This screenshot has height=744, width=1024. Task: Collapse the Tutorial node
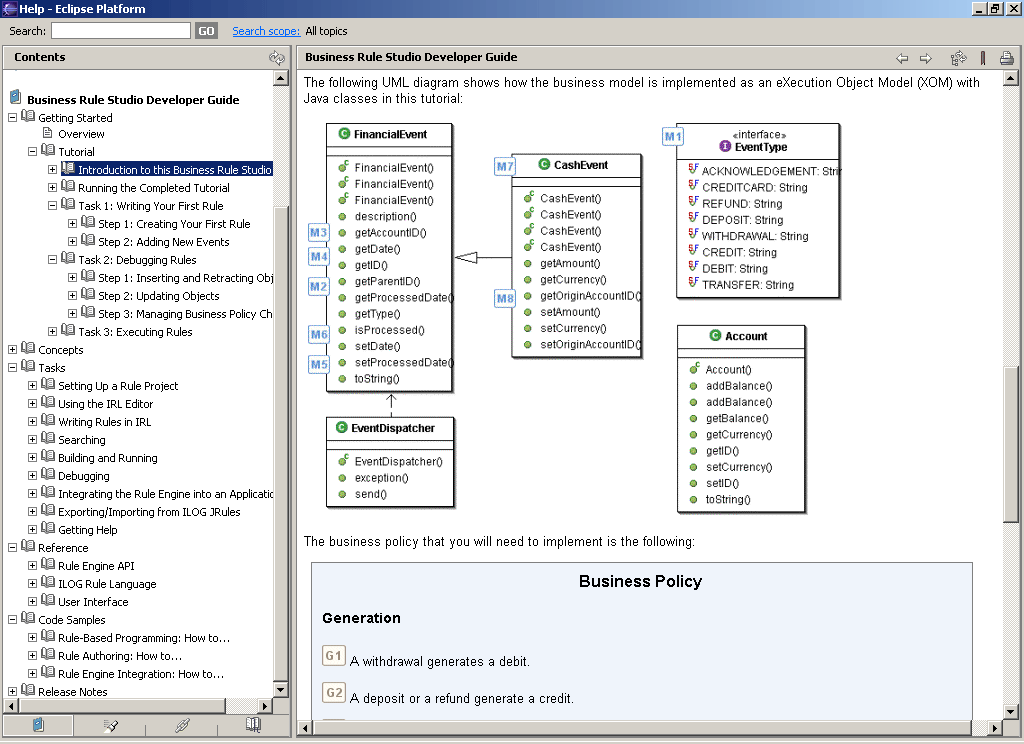32,152
